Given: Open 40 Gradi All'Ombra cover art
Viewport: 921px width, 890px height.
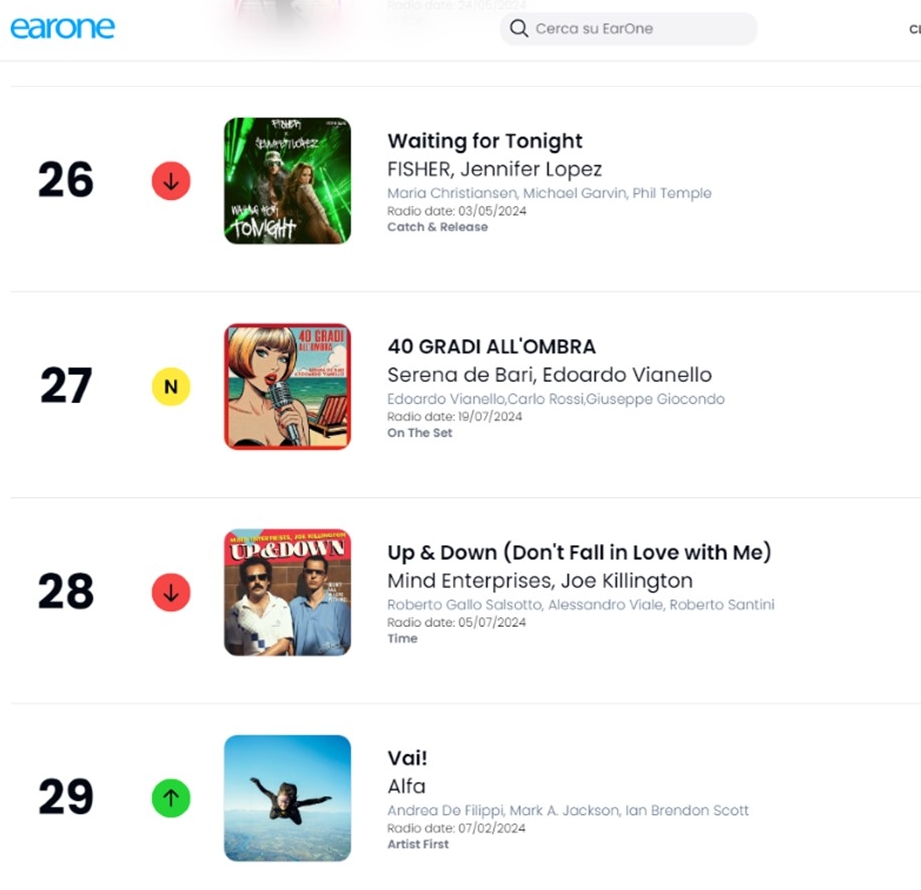Looking at the screenshot, I should [x=287, y=387].
